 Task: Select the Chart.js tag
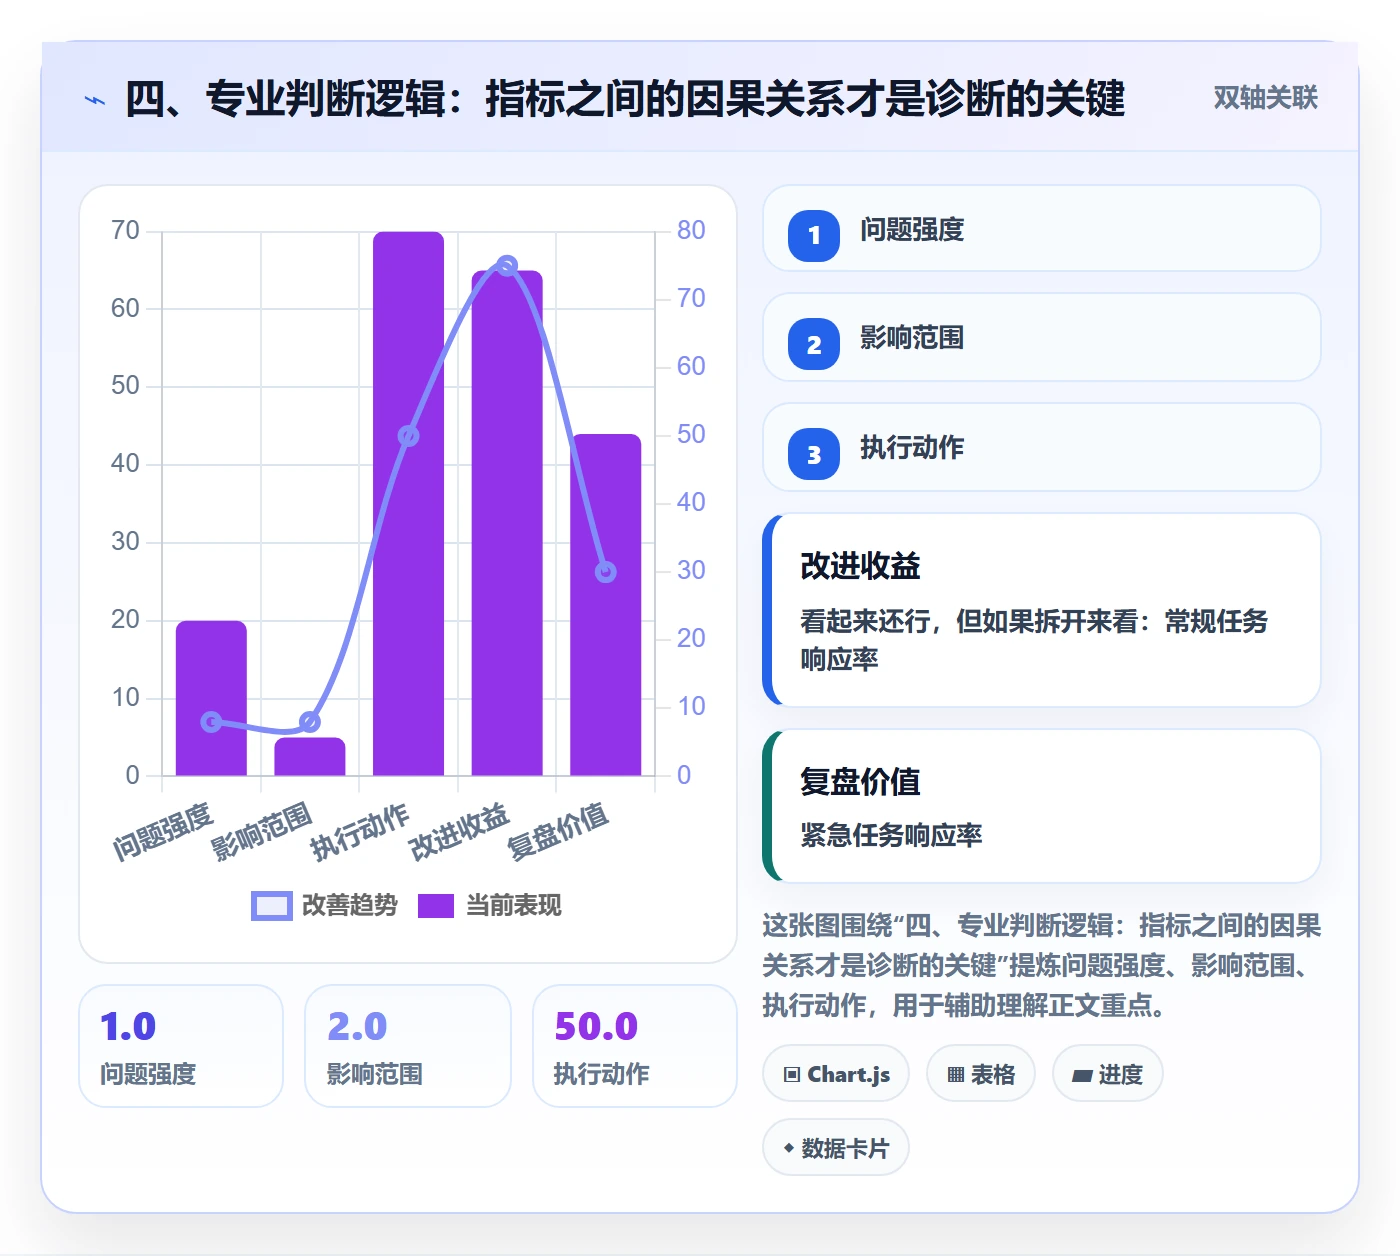[x=836, y=1074]
